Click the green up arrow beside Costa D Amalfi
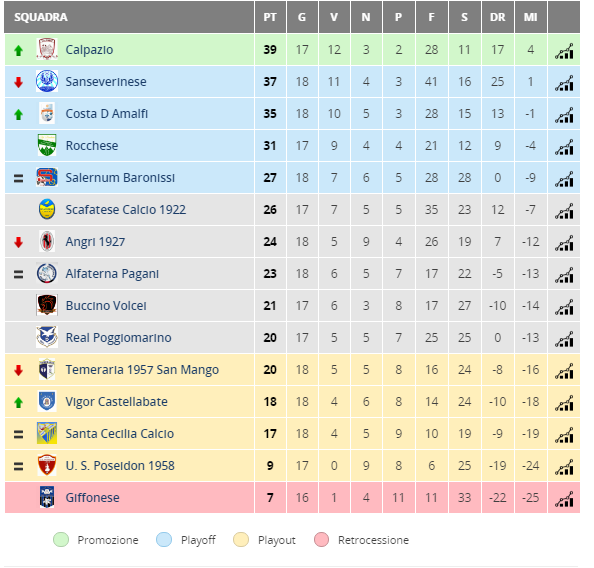594x568 pixels. 18,114
